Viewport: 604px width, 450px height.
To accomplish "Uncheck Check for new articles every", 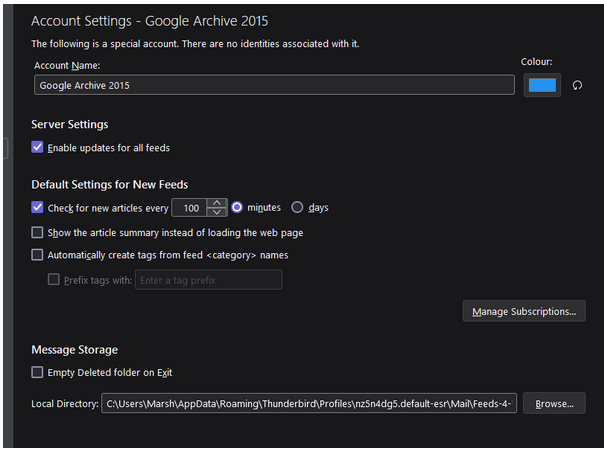I will (x=37, y=207).
